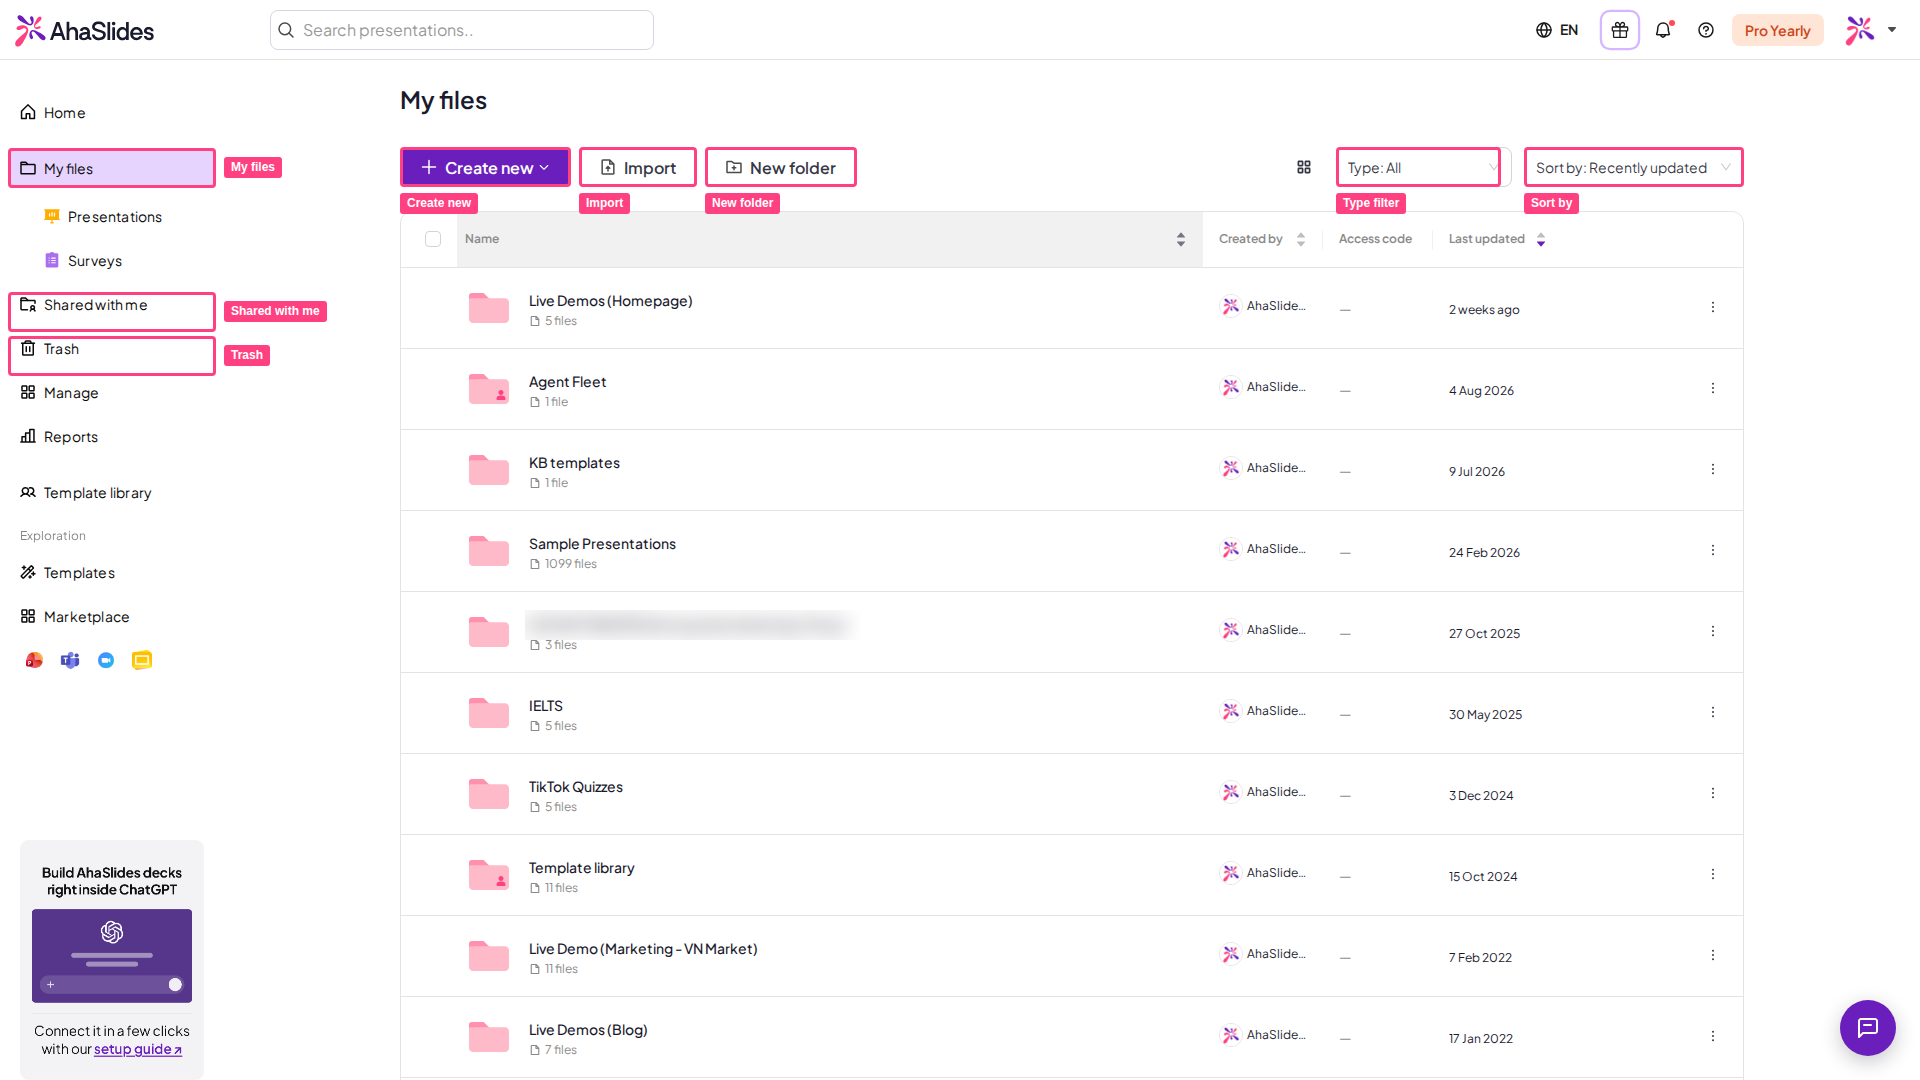Viewport: 1920px width, 1080px height.
Task: Click the ChatGPT promo thumbnail
Action: tap(112, 956)
